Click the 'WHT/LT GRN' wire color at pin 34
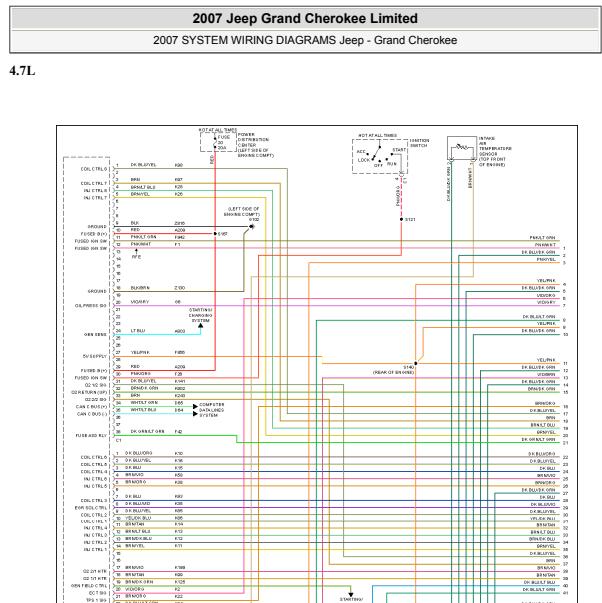The height and width of the screenshot is (603, 602). [x=144, y=403]
